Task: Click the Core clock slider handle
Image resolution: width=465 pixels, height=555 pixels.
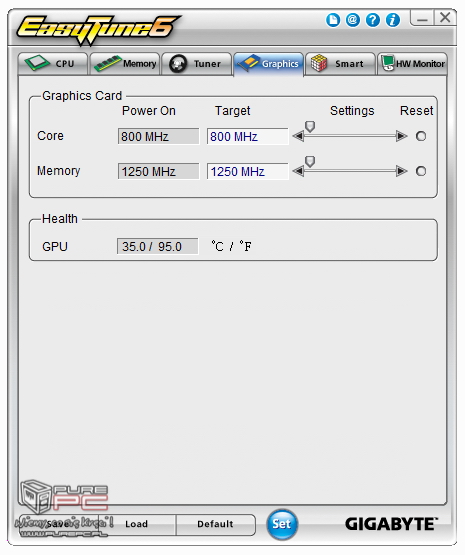Action: (x=310, y=127)
